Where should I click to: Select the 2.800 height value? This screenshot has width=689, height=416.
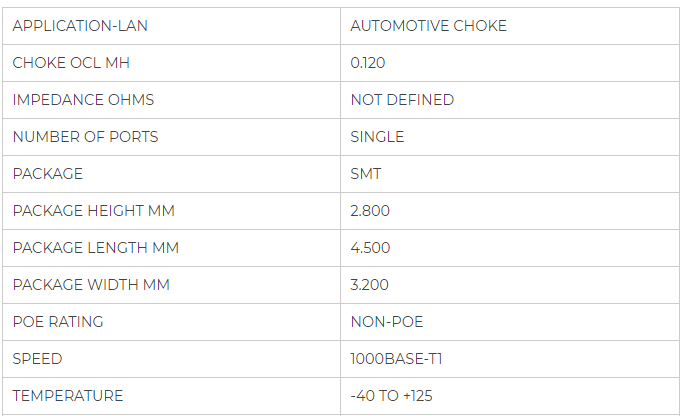[x=370, y=211]
